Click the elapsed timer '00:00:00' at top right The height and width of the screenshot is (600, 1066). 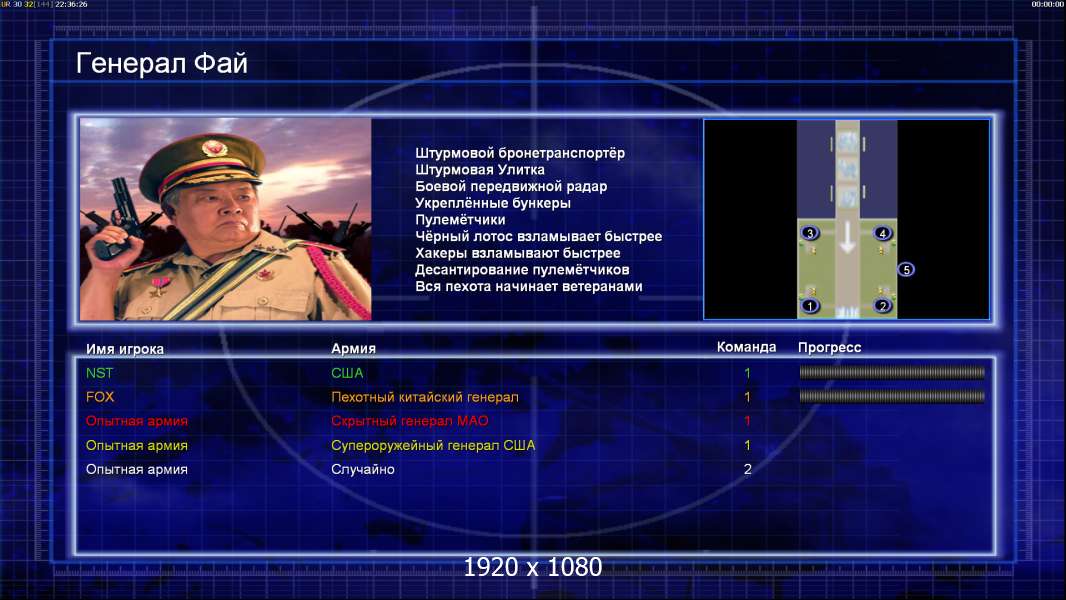(1047, 4)
